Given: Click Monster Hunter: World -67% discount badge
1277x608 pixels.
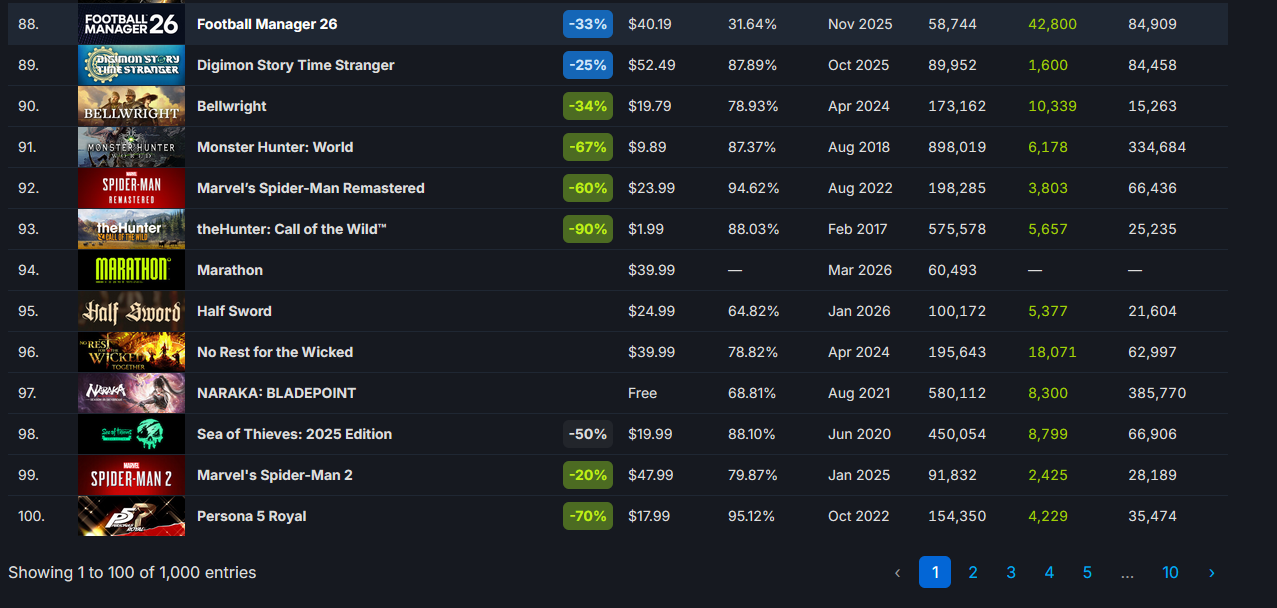Looking at the screenshot, I should 588,147.
